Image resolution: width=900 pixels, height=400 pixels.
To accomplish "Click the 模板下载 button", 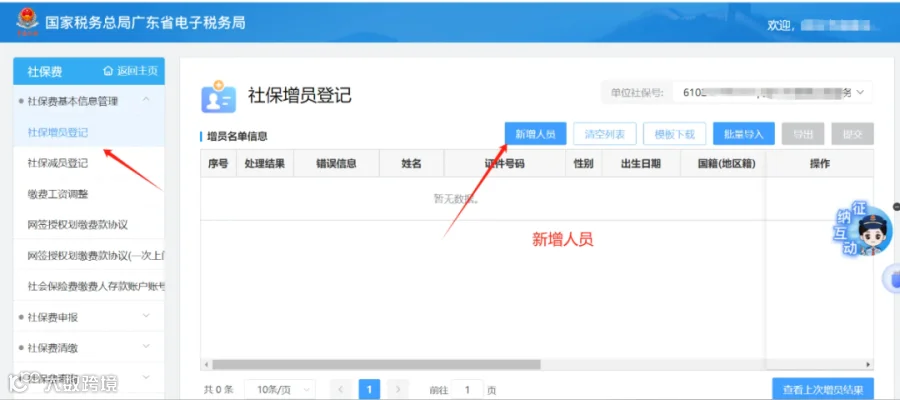I will [x=674, y=134].
